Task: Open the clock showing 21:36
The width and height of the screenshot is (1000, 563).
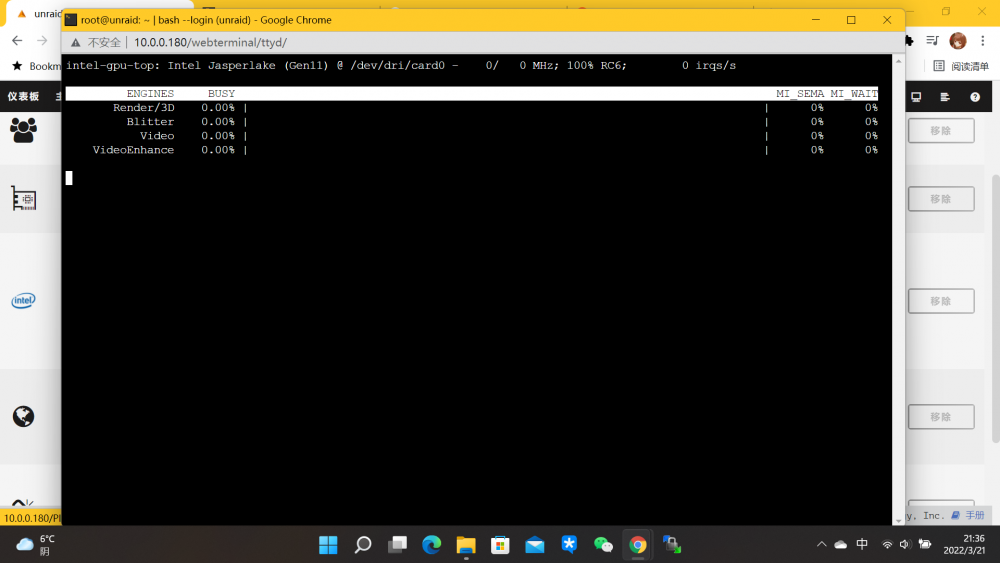Action: point(964,545)
